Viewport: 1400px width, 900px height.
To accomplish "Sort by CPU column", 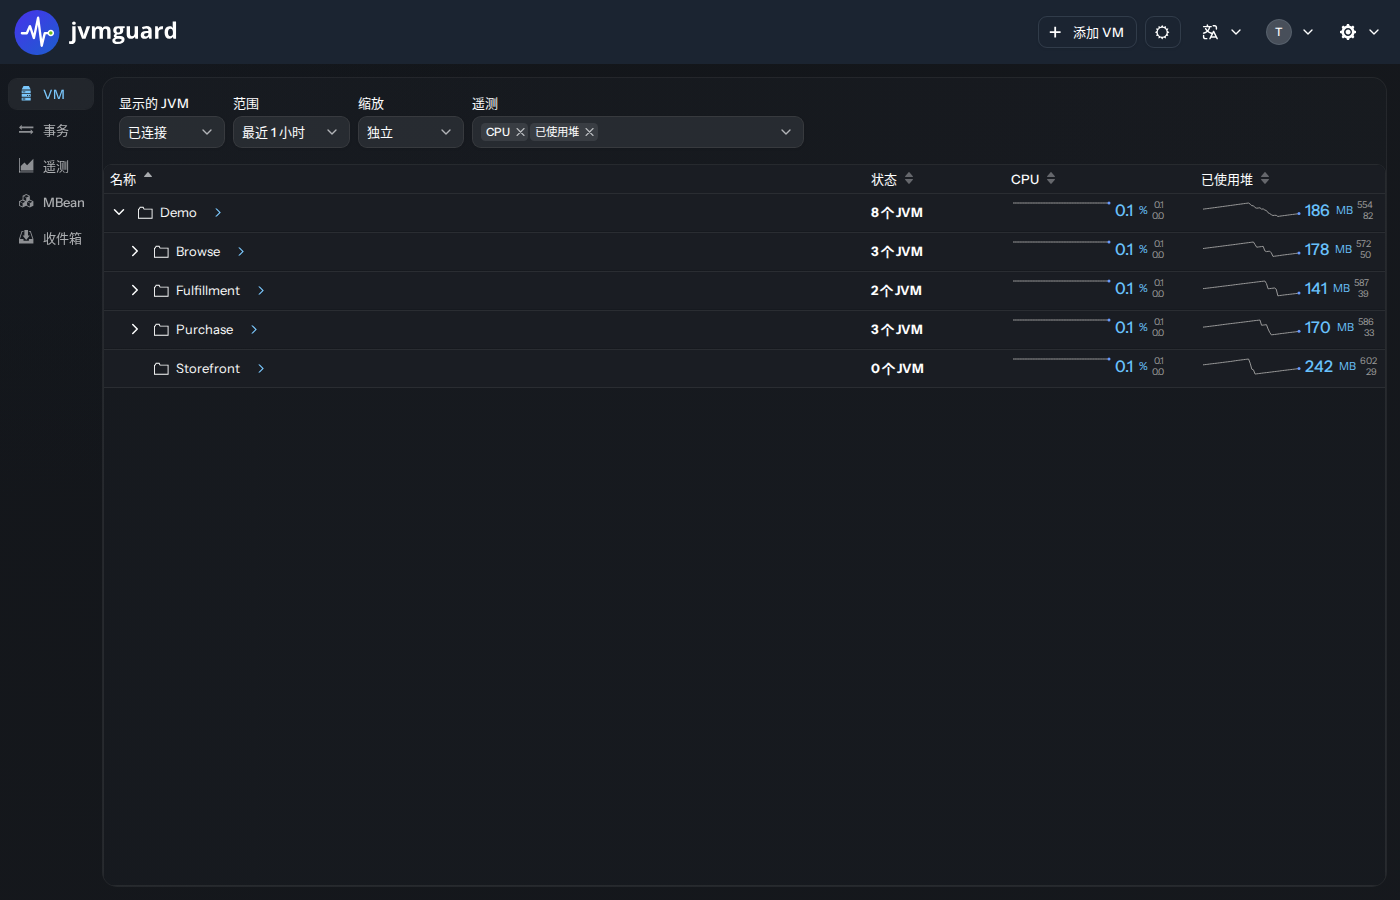I will [x=1033, y=179].
